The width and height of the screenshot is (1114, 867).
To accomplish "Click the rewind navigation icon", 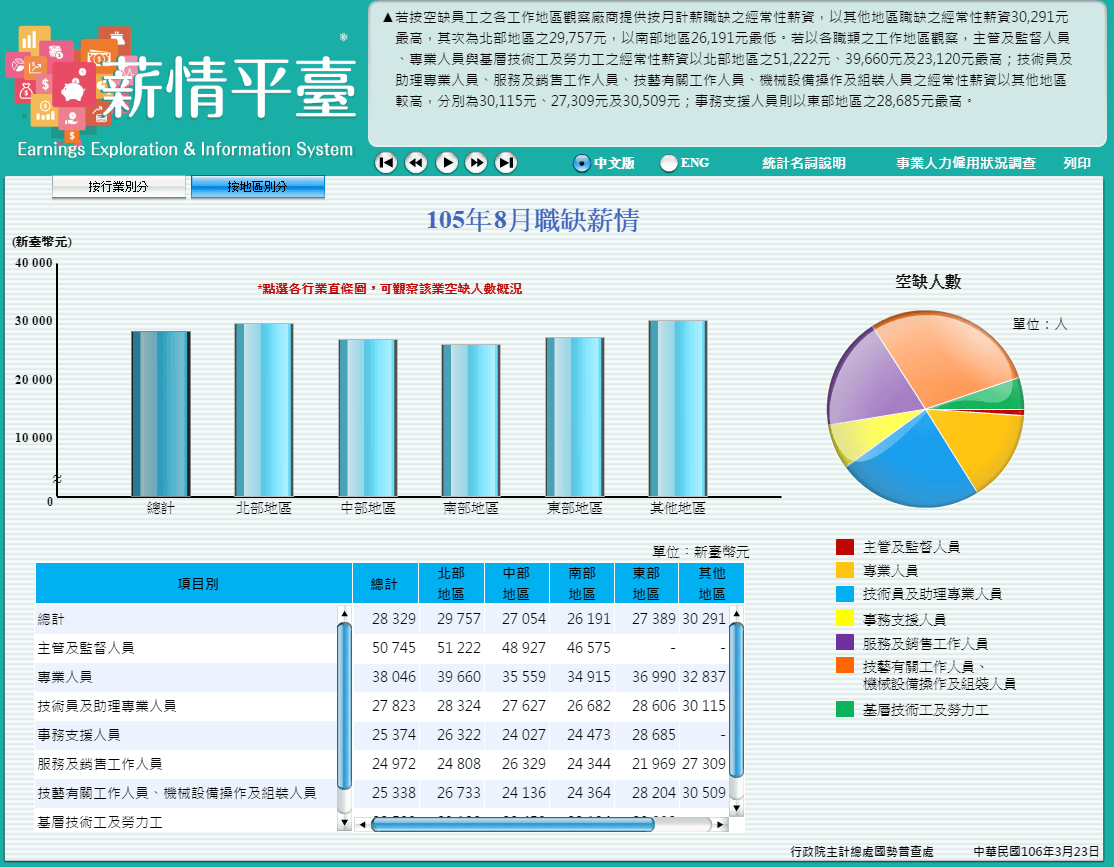I will tap(416, 162).
